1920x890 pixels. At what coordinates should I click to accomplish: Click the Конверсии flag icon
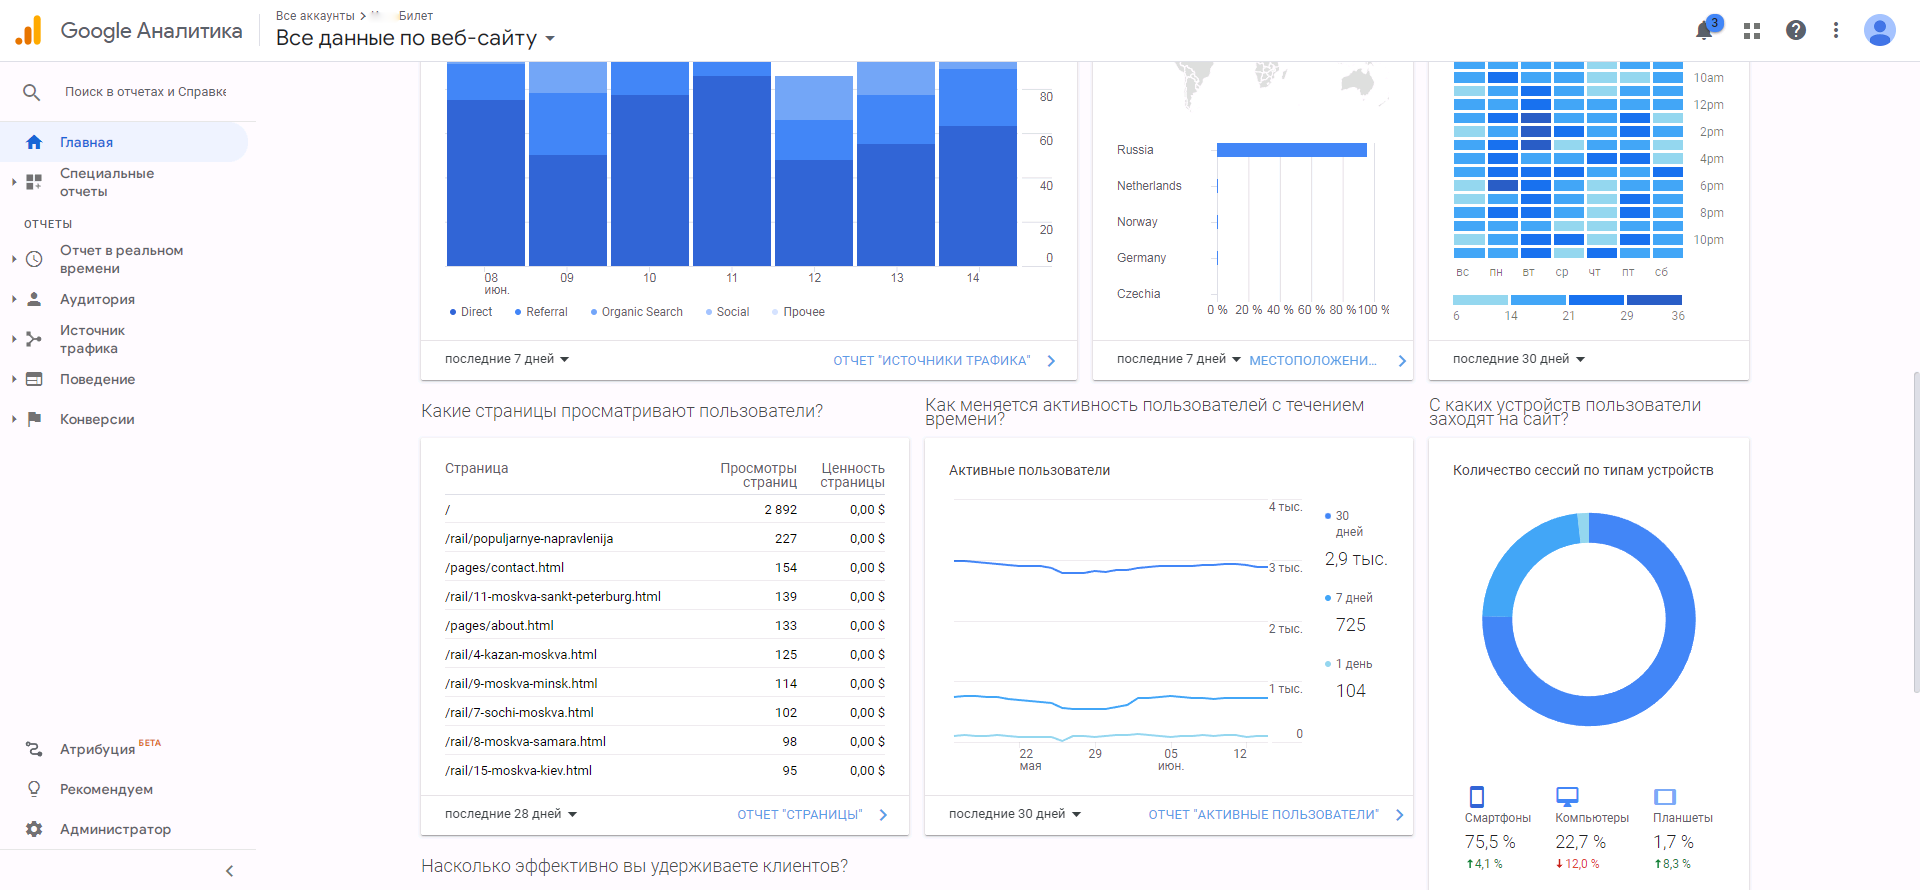pyautogui.click(x=34, y=419)
